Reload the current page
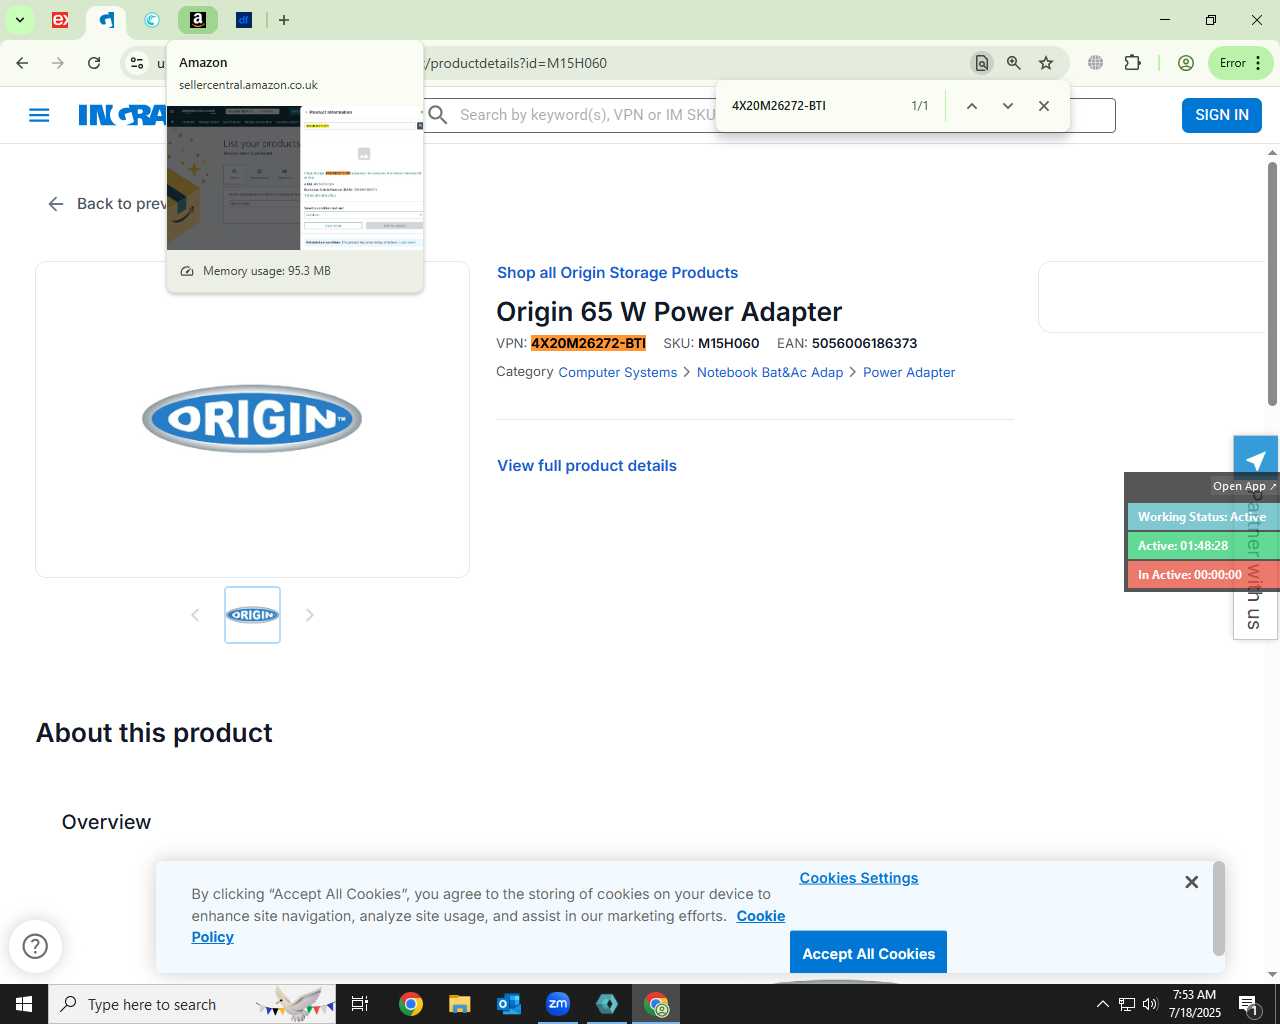Screen dimensions: 1280x1024 (94, 63)
